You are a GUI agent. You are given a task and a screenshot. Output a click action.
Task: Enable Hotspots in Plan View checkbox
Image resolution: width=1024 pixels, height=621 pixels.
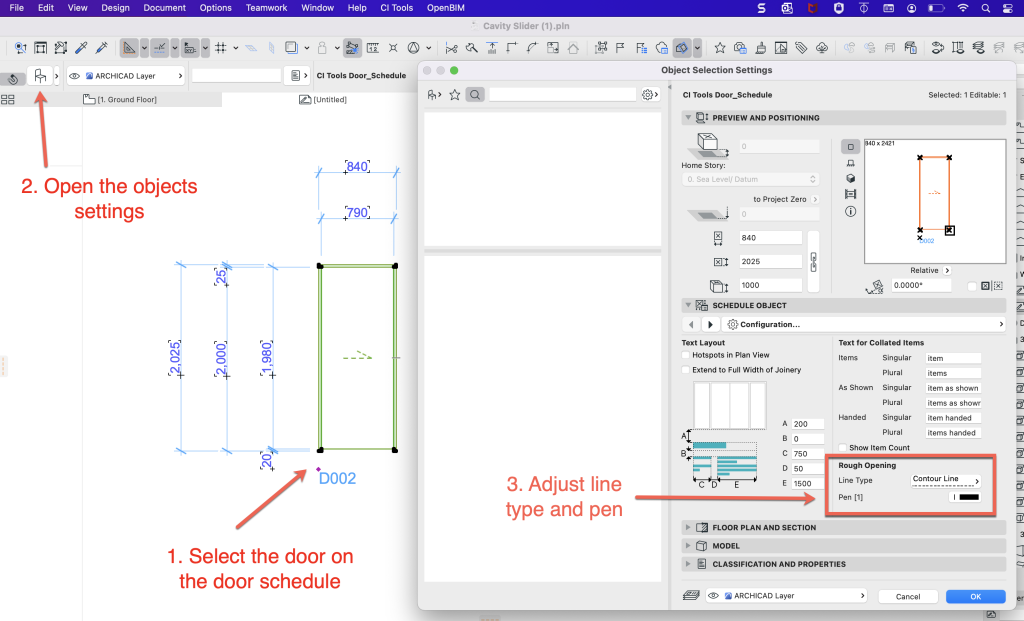coord(686,355)
